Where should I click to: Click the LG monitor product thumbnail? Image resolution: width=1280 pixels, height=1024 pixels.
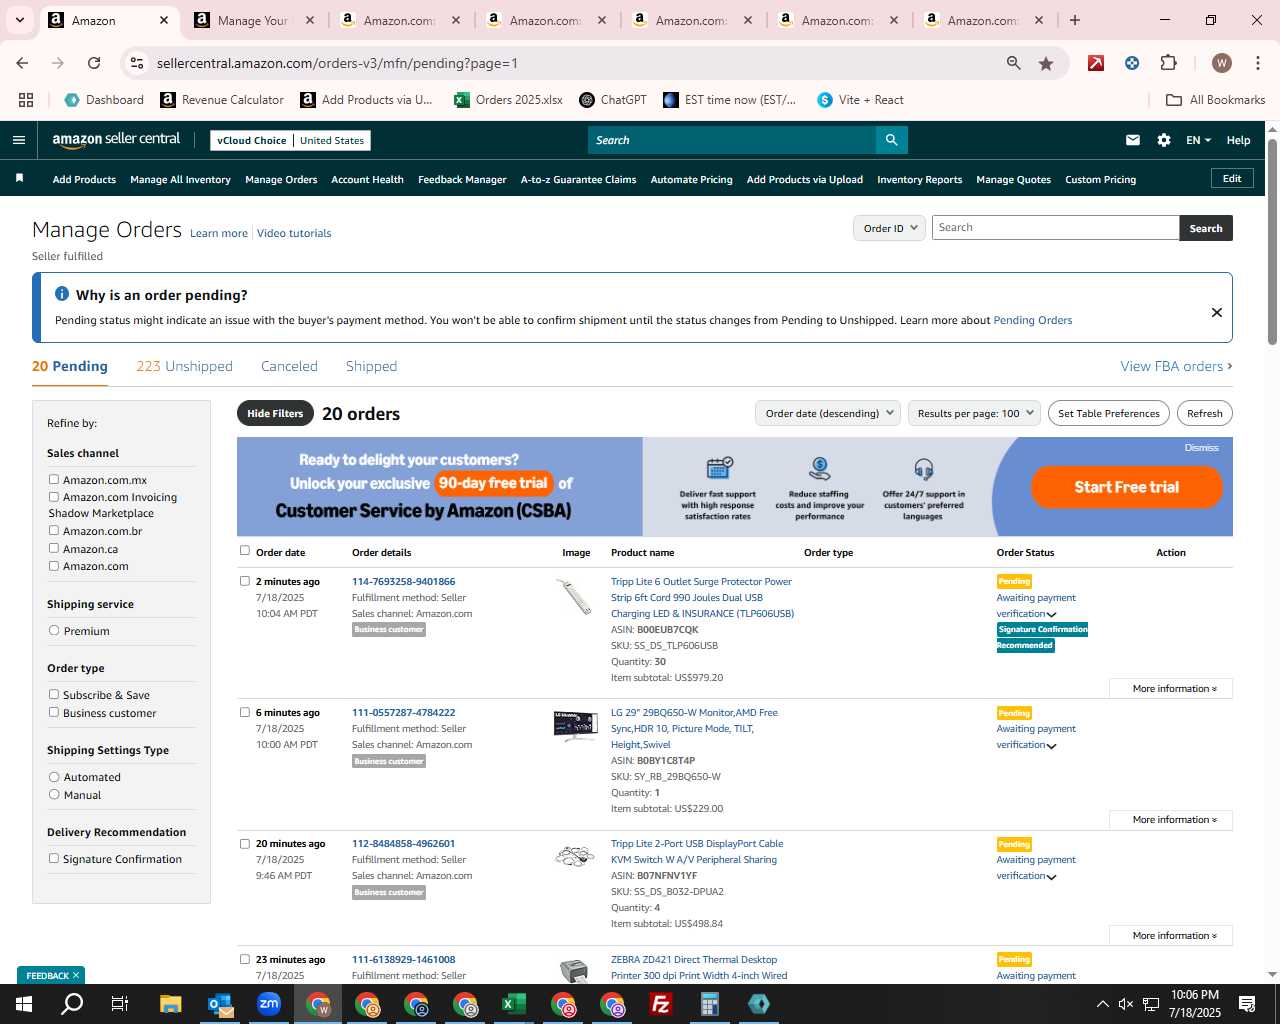coord(575,726)
